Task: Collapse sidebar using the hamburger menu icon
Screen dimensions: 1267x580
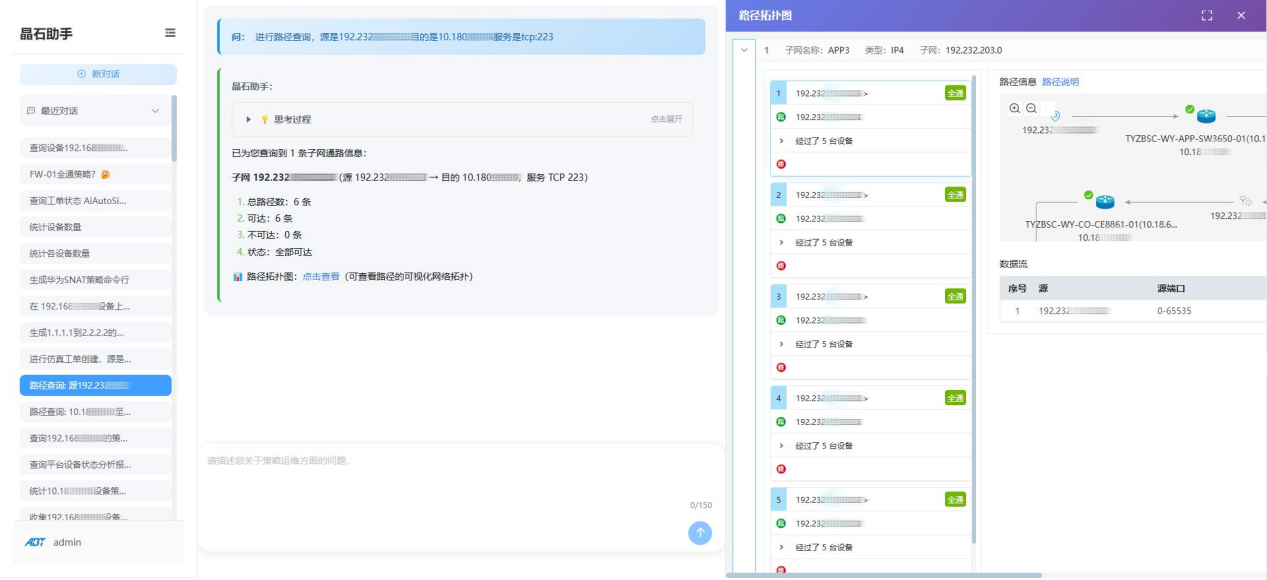Action: coord(170,33)
